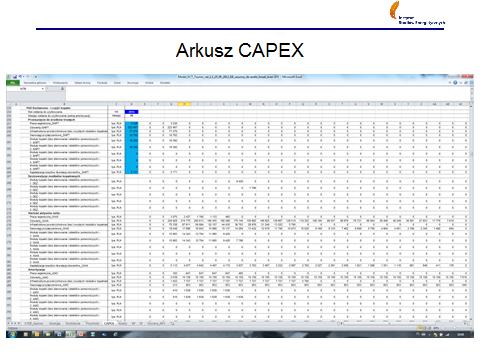The height and width of the screenshot is (360, 480).
Task: Open the Wstawianie ribbon tab
Action: click(x=60, y=83)
